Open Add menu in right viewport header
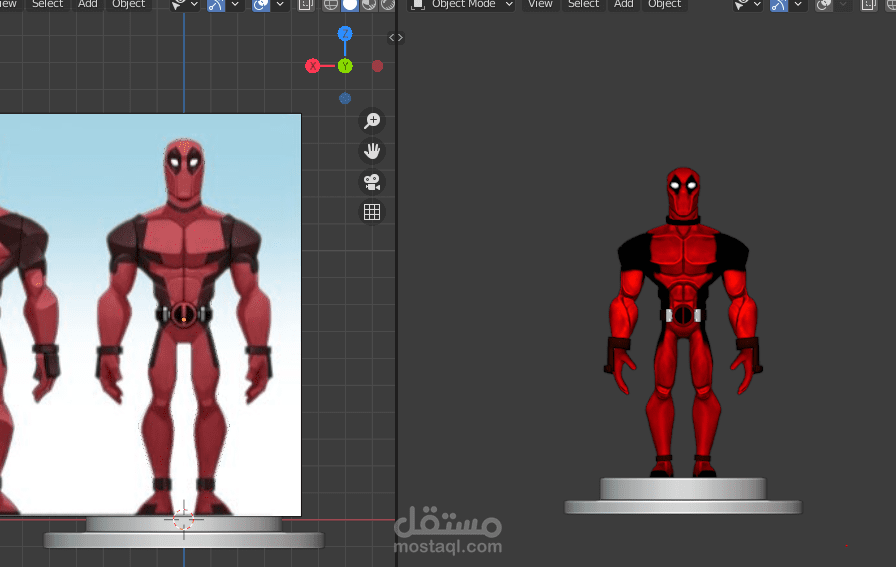Viewport: 896px width, 567px height. click(623, 4)
